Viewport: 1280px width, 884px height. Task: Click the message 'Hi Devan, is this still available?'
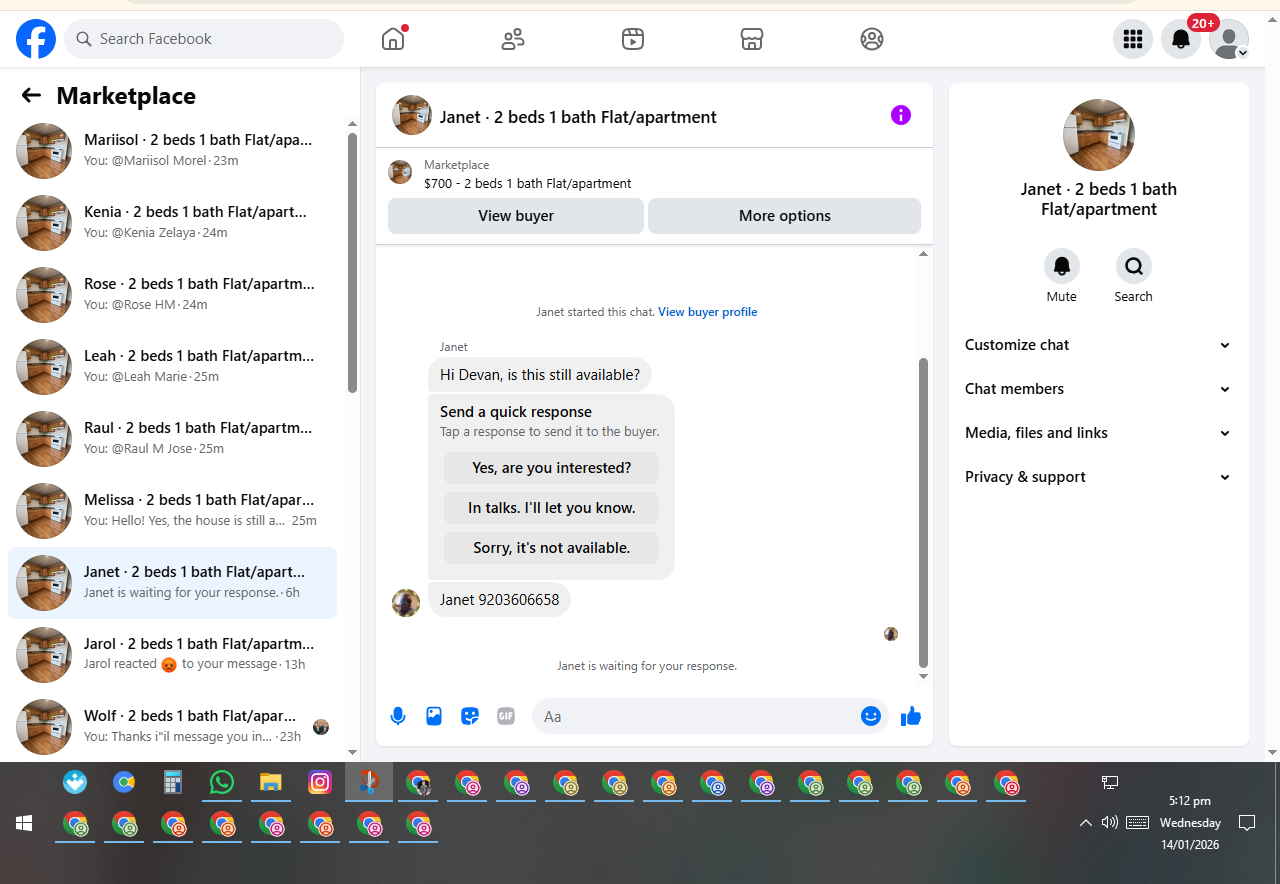[x=540, y=375]
